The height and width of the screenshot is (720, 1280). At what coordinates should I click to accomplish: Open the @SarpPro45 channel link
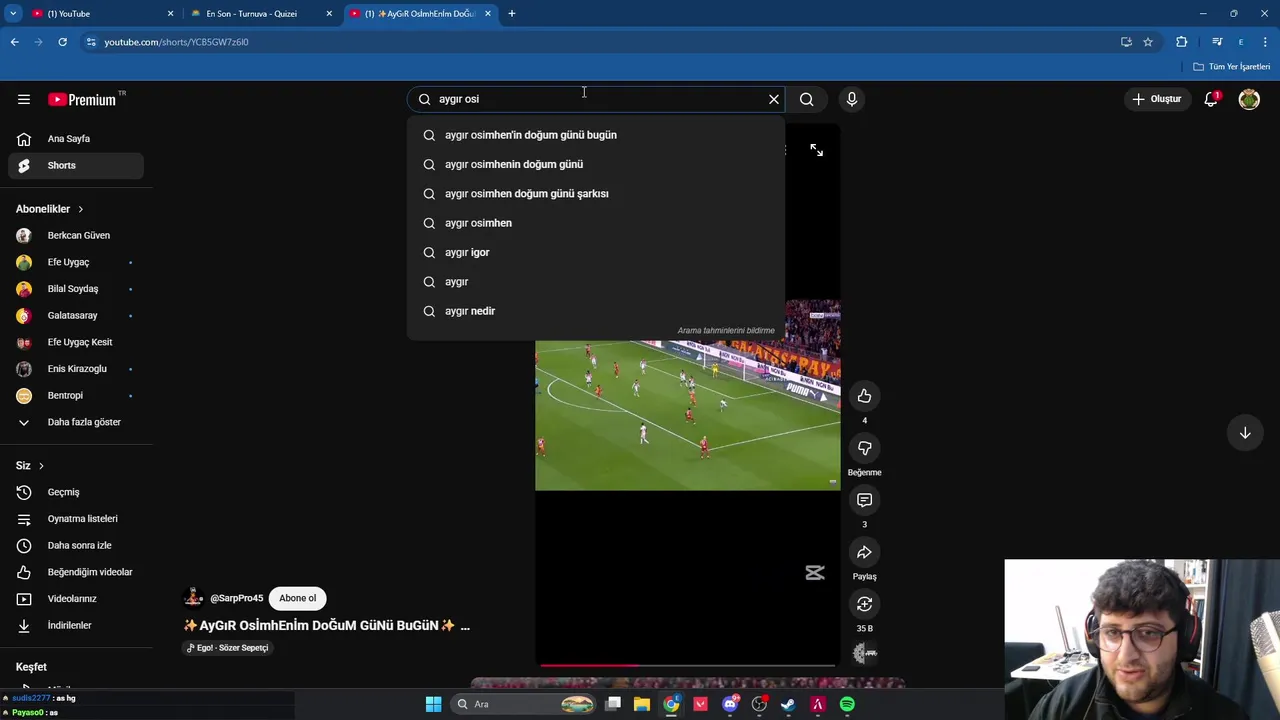[x=237, y=598]
